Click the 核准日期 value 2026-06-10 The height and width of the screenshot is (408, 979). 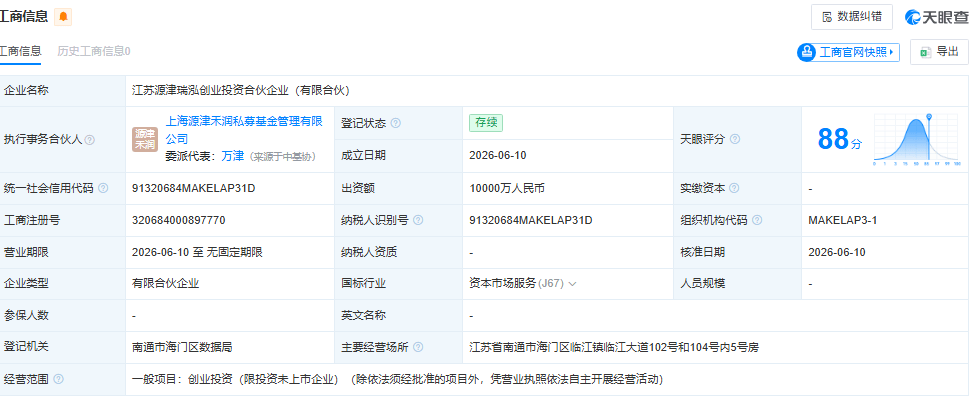pos(837,252)
